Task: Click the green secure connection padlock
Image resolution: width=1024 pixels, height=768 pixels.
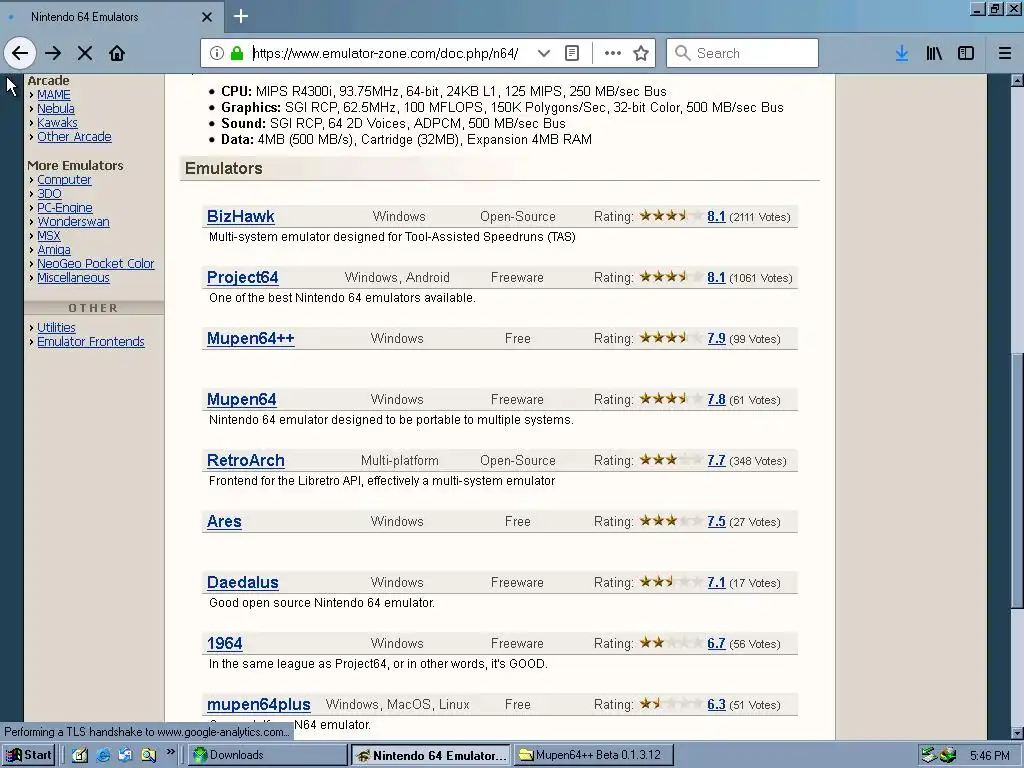Action: [237, 53]
